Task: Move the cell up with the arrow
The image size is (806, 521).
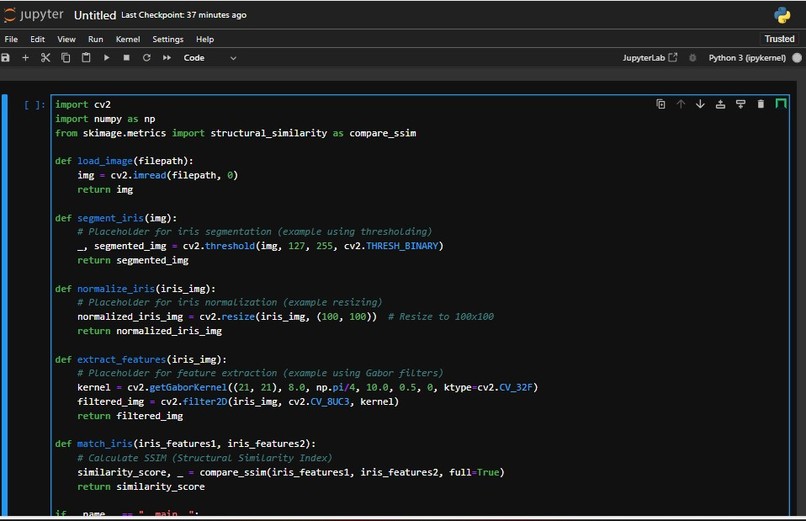Action: 681,104
